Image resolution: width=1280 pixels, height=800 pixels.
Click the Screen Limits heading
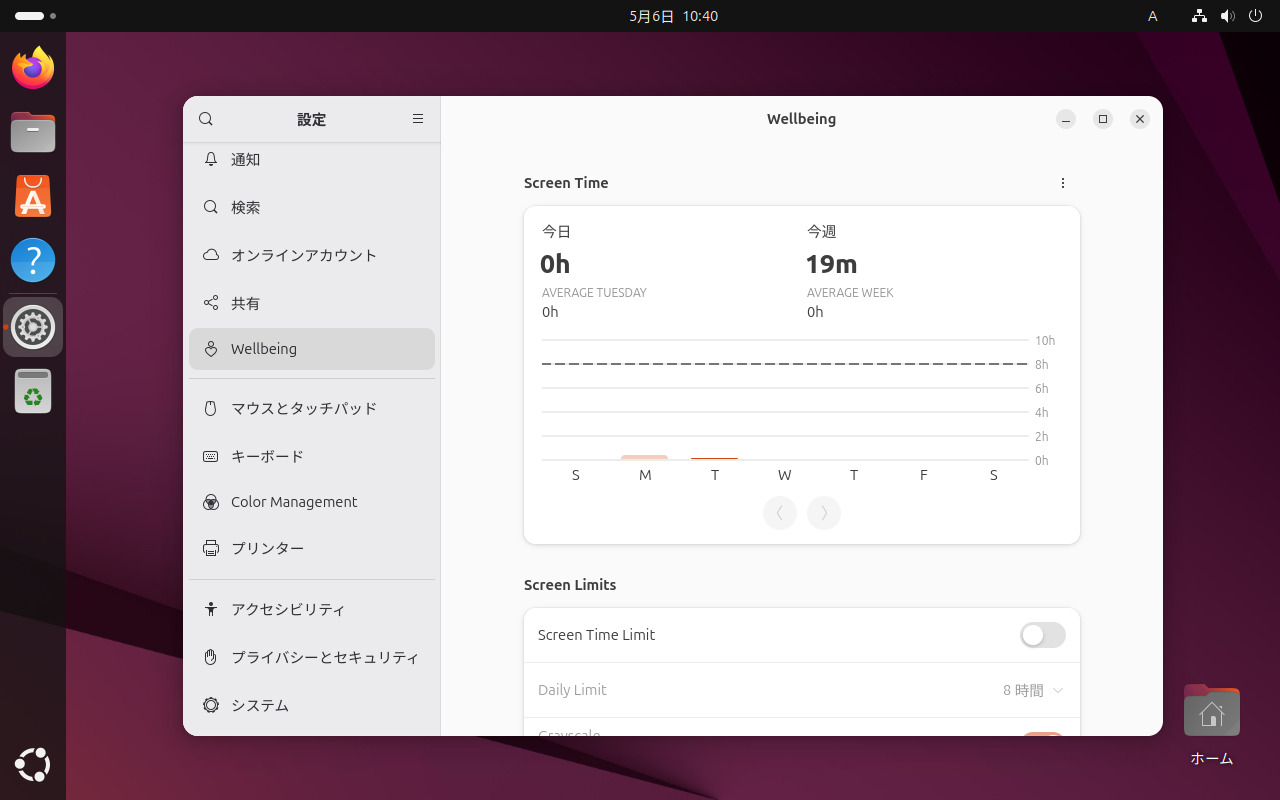pos(570,585)
